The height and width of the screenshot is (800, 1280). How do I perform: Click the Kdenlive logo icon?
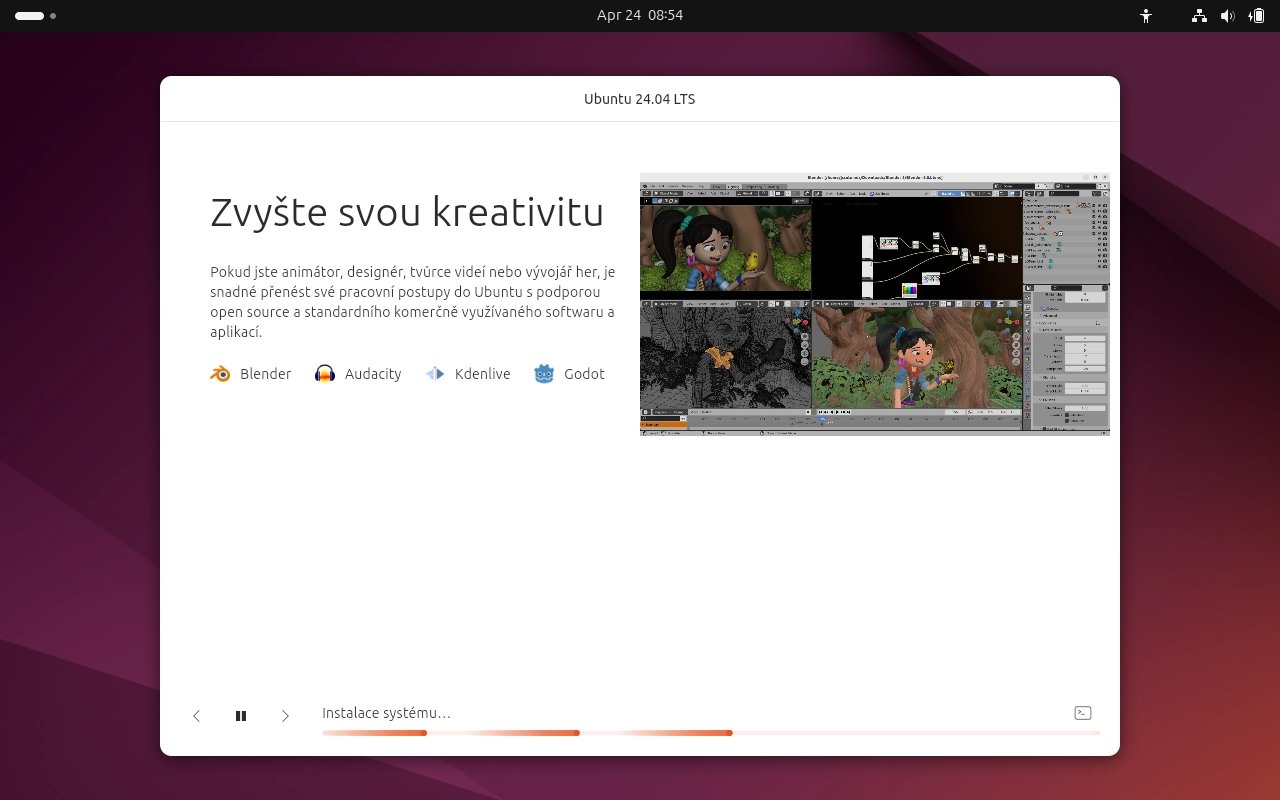pyautogui.click(x=435, y=374)
